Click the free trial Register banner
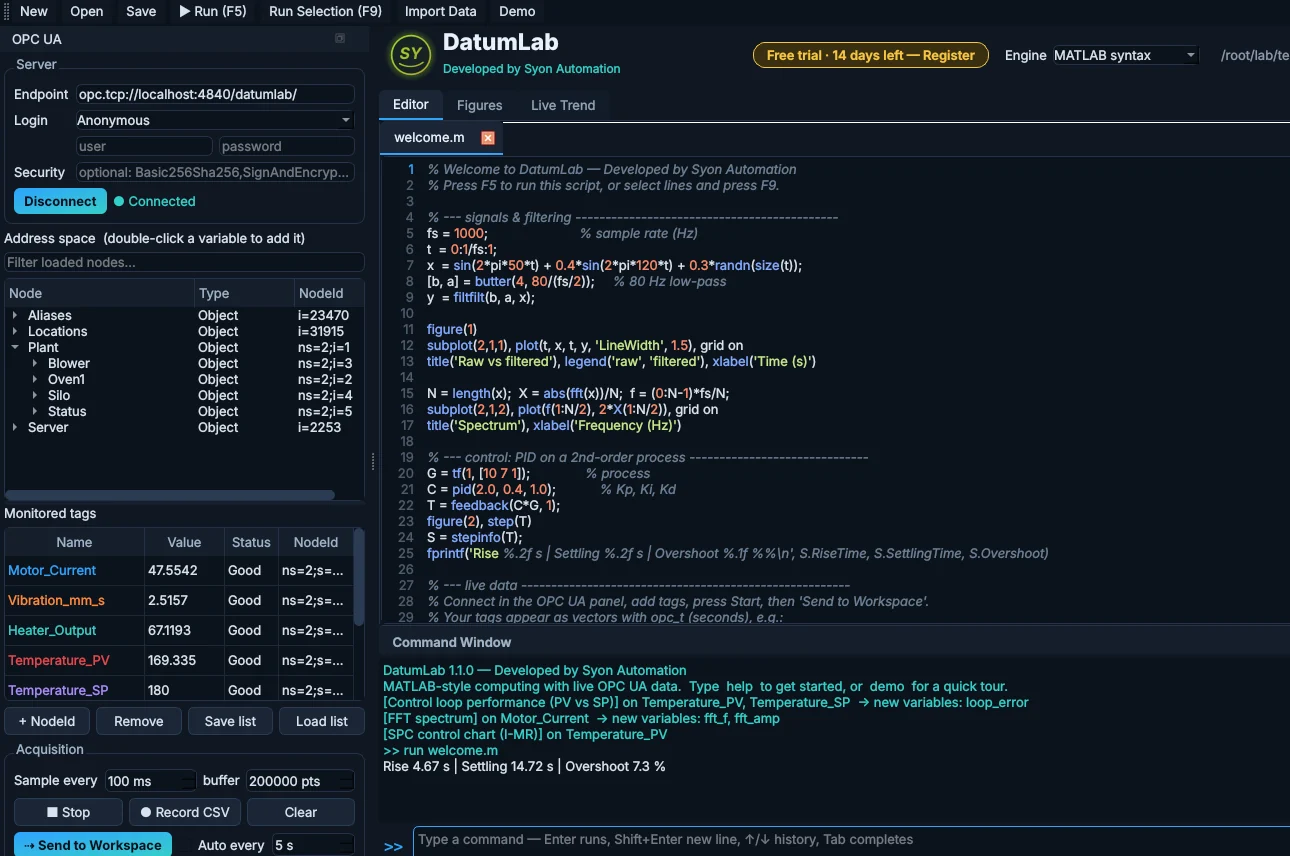This screenshot has width=1290, height=856. [x=871, y=55]
